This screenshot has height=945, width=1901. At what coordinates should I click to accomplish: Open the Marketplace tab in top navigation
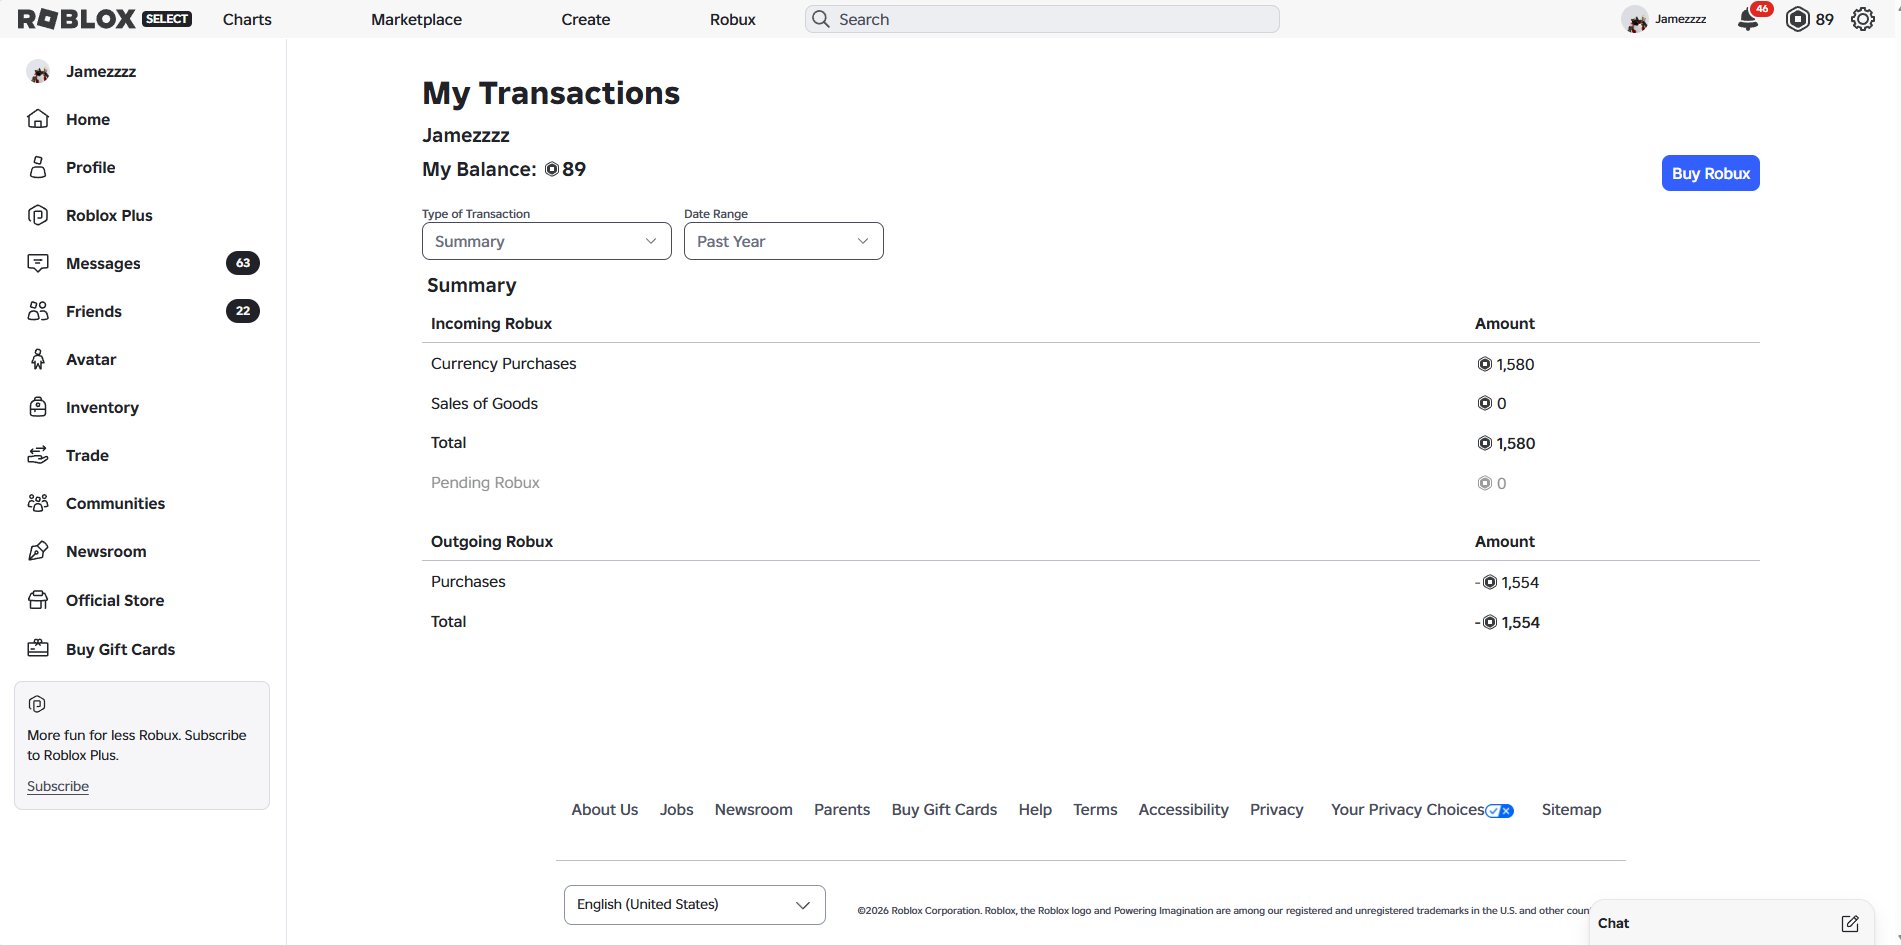(416, 19)
